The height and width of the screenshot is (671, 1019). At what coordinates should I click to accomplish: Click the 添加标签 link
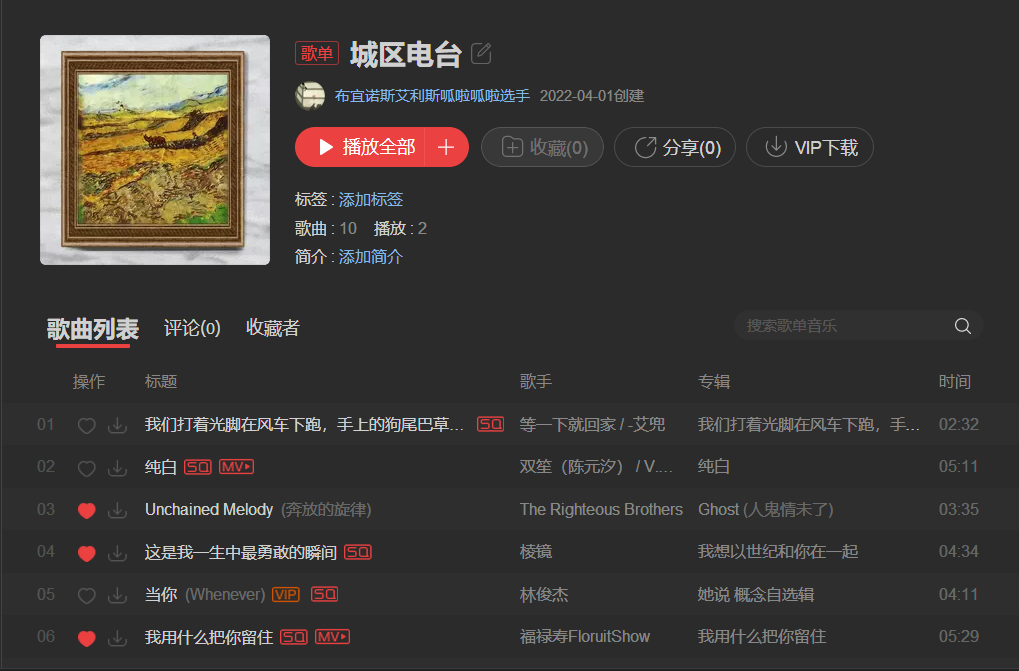[x=370, y=199]
